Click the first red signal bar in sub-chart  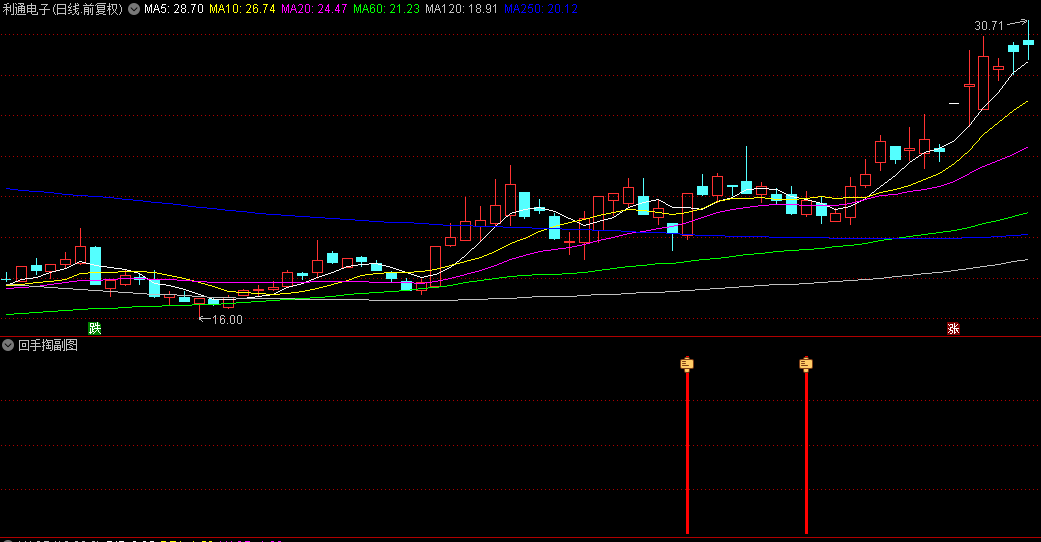click(x=687, y=452)
